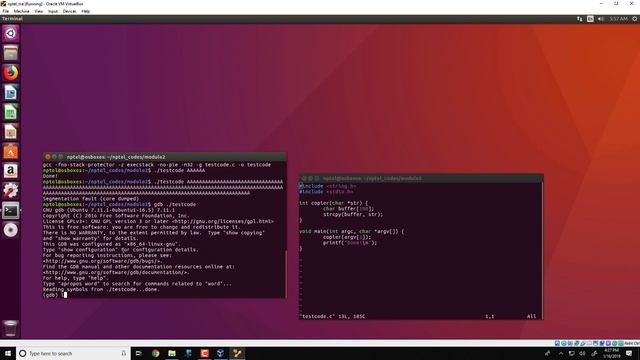640x360 pixels.
Task: Click the 'Reading symbols from ./testcode...done.' line
Action: pyautogui.click(x=101, y=289)
